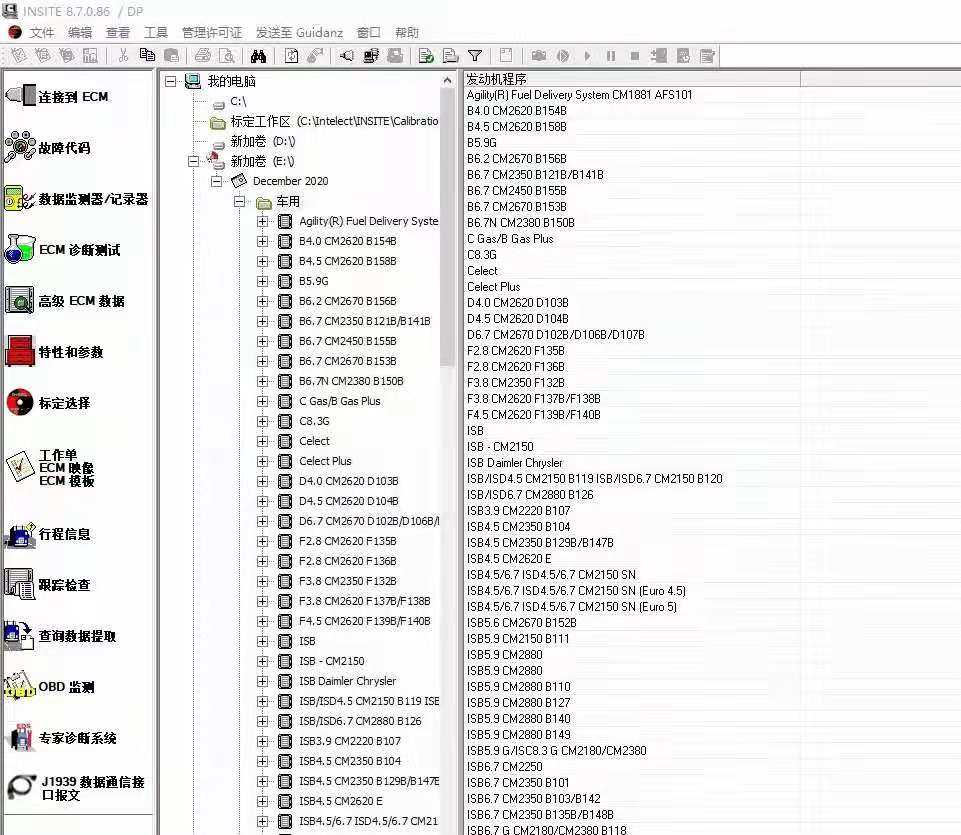Open ECM Diagnostic Tests (ECM 诊断测试)
This screenshot has width=961, height=835.
click(63, 250)
